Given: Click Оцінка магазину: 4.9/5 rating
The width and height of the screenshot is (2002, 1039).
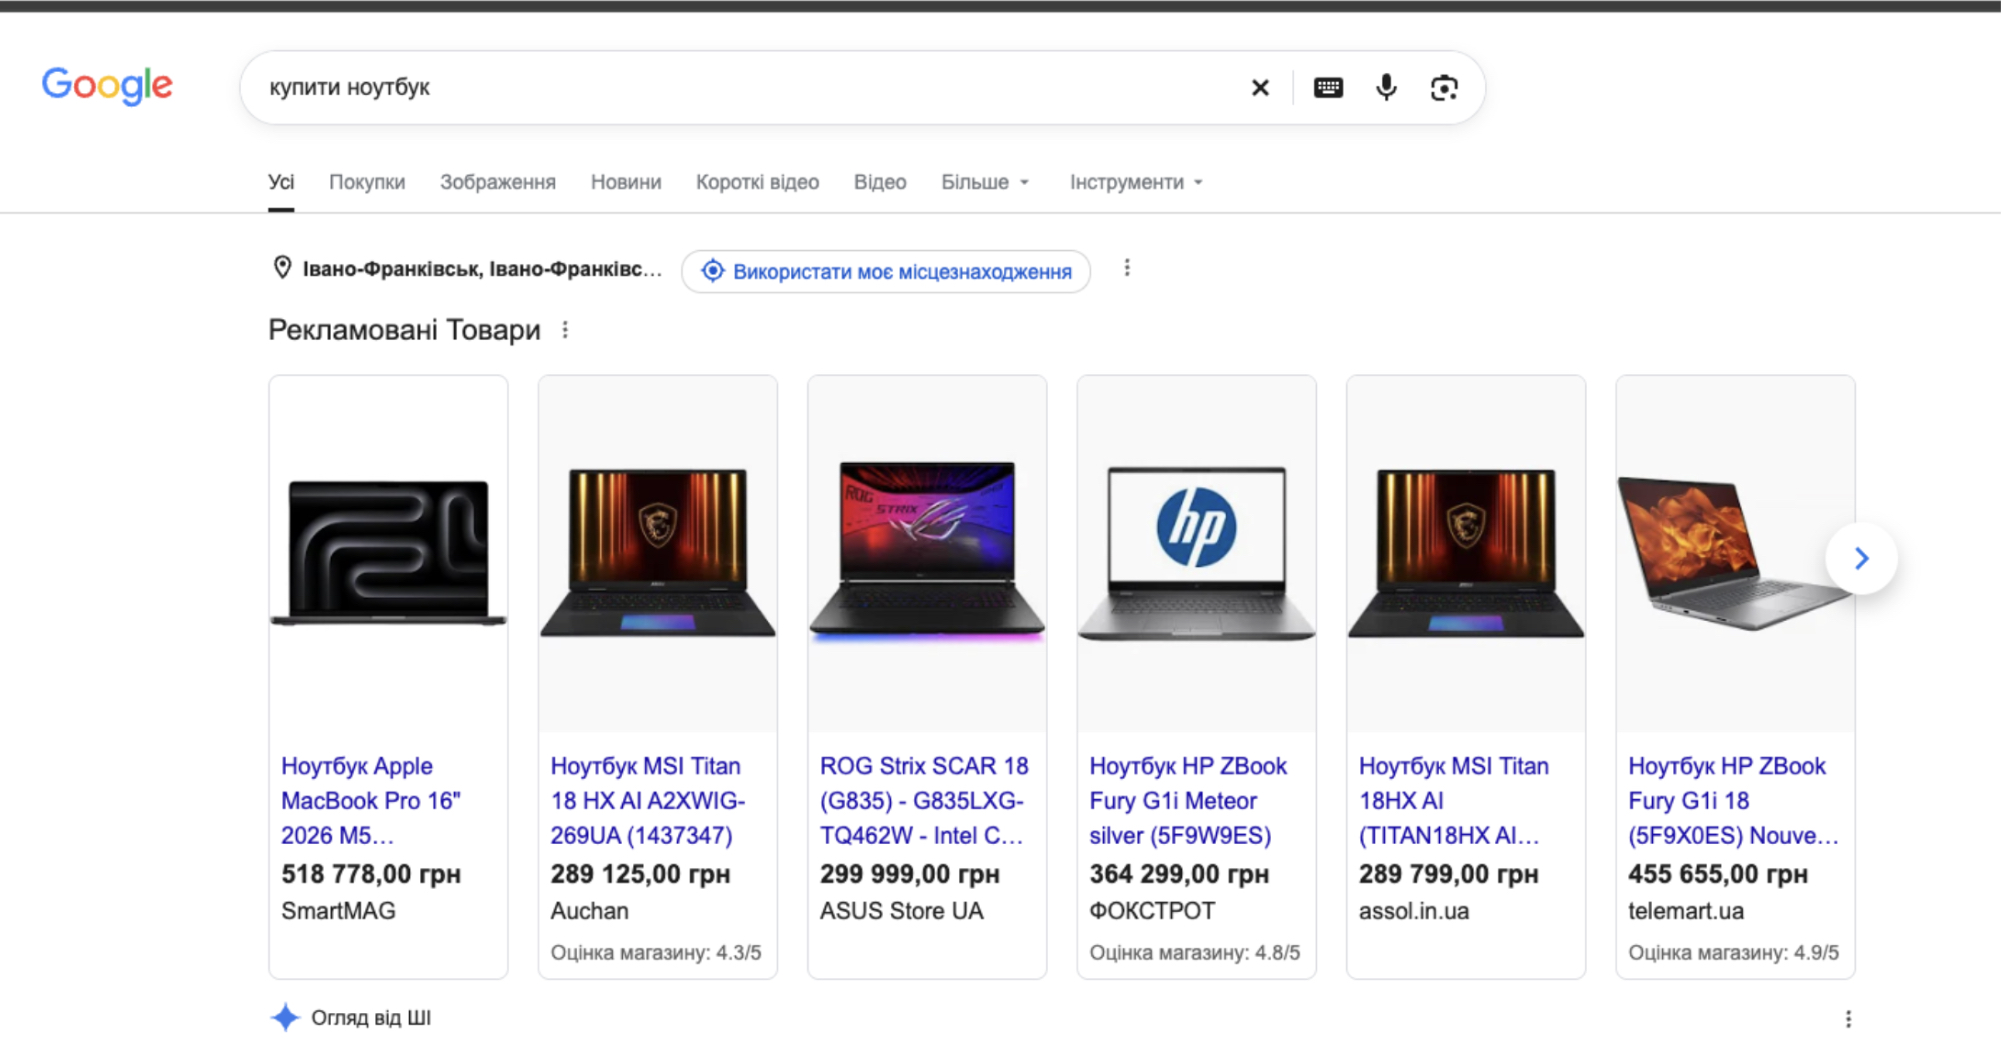Looking at the screenshot, I should (x=1734, y=952).
